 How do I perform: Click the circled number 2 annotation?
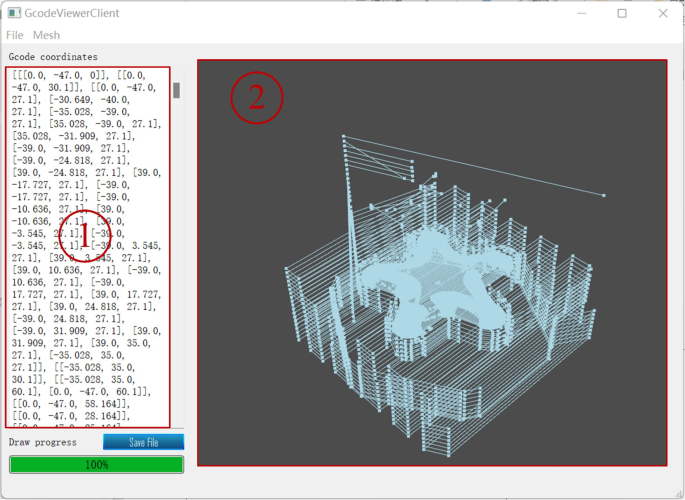click(257, 97)
